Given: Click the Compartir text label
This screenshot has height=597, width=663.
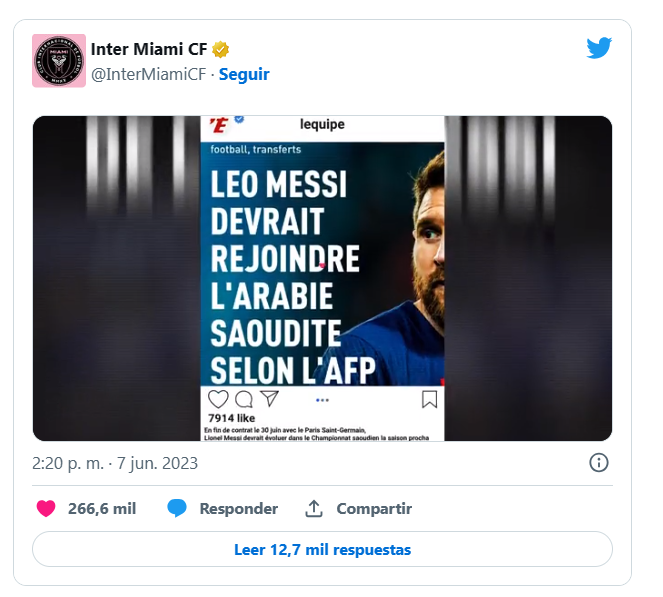Looking at the screenshot, I should click(373, 508).
